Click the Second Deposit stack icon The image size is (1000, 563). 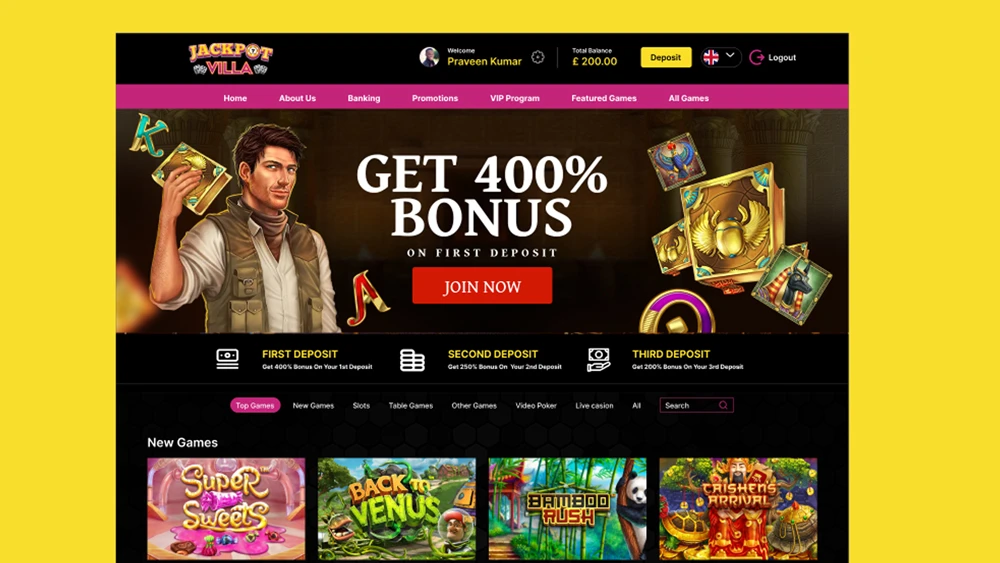coord(412,360)
